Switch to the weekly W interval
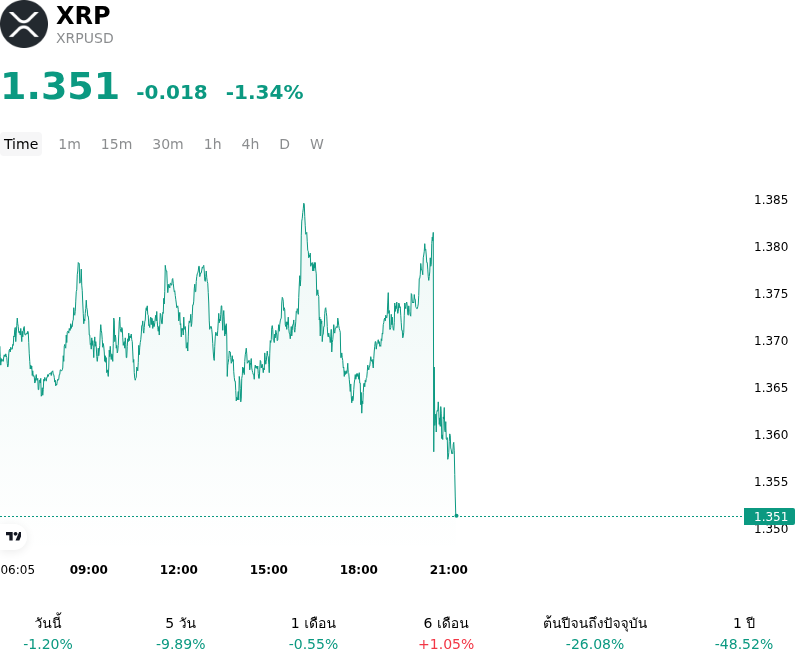 [x=317, y=144]
